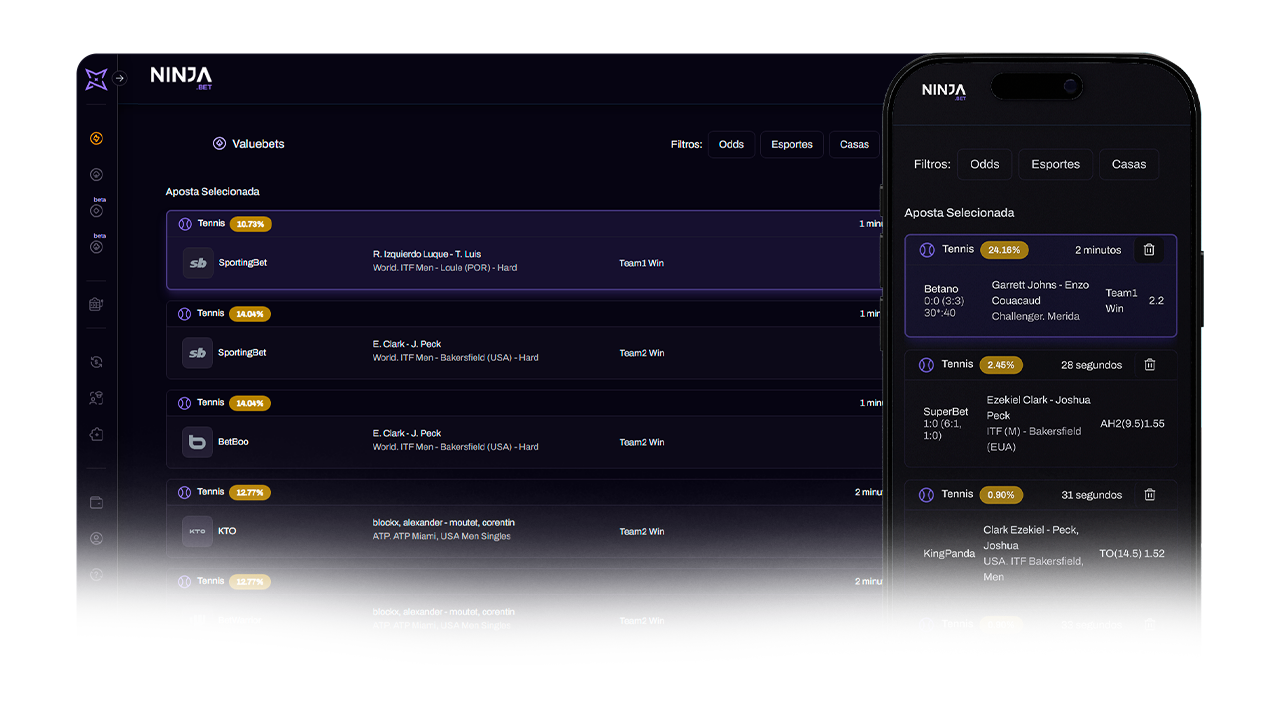Open the Casas filter on desktop
This screenshot has width=1280, height=703.
[854, 144]
